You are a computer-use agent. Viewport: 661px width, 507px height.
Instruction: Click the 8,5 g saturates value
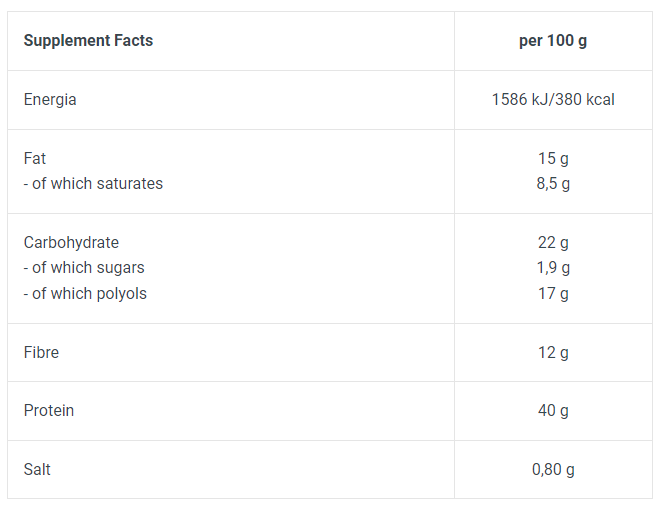click(x=553, y=184)
